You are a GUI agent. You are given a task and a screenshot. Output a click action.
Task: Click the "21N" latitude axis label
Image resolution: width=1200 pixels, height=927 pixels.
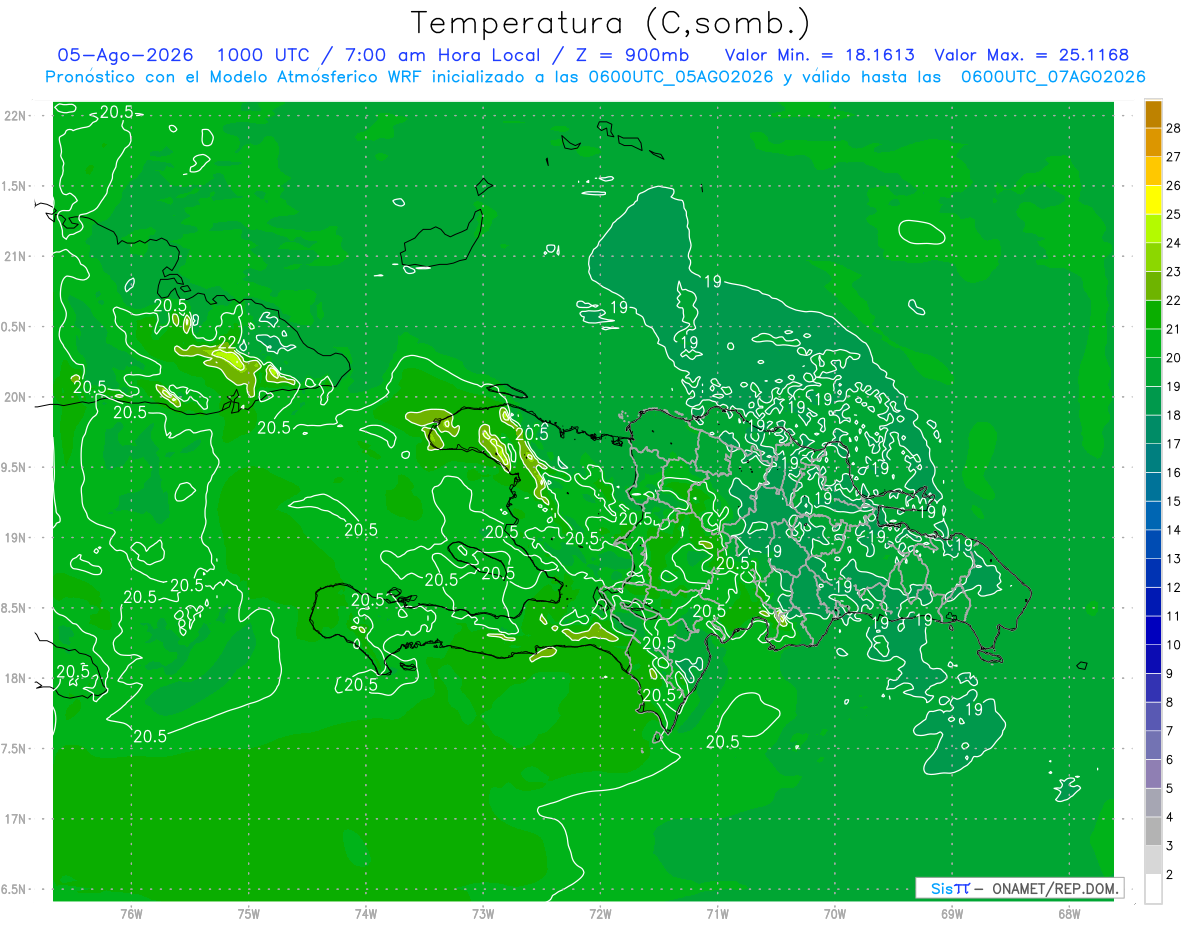coord(14,256)
